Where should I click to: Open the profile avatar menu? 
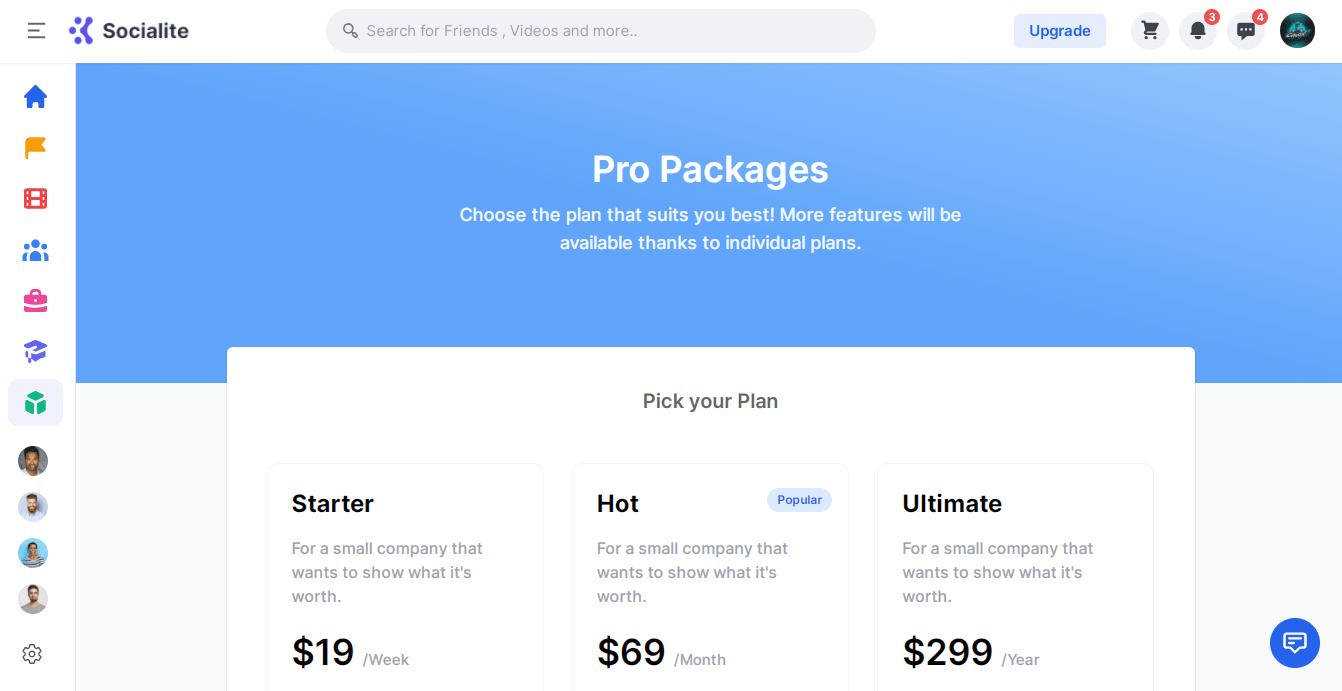pyautogui.click(x=1297, y=31)
